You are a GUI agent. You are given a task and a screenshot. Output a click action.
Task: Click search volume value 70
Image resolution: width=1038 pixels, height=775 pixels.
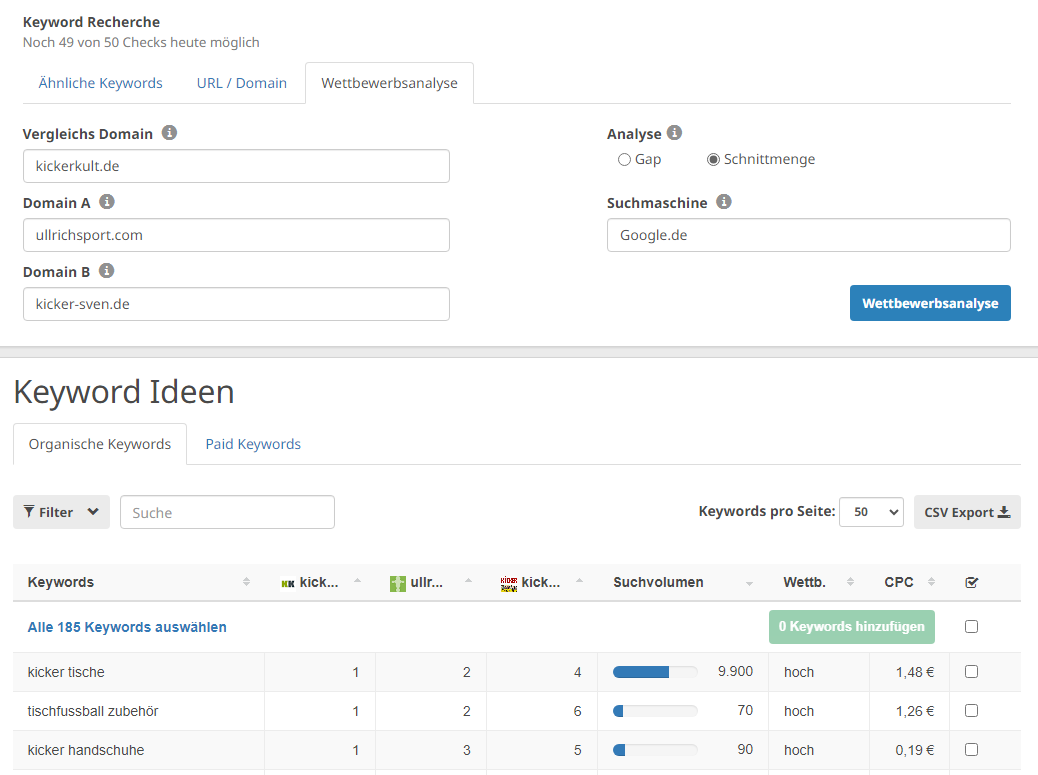745,711
